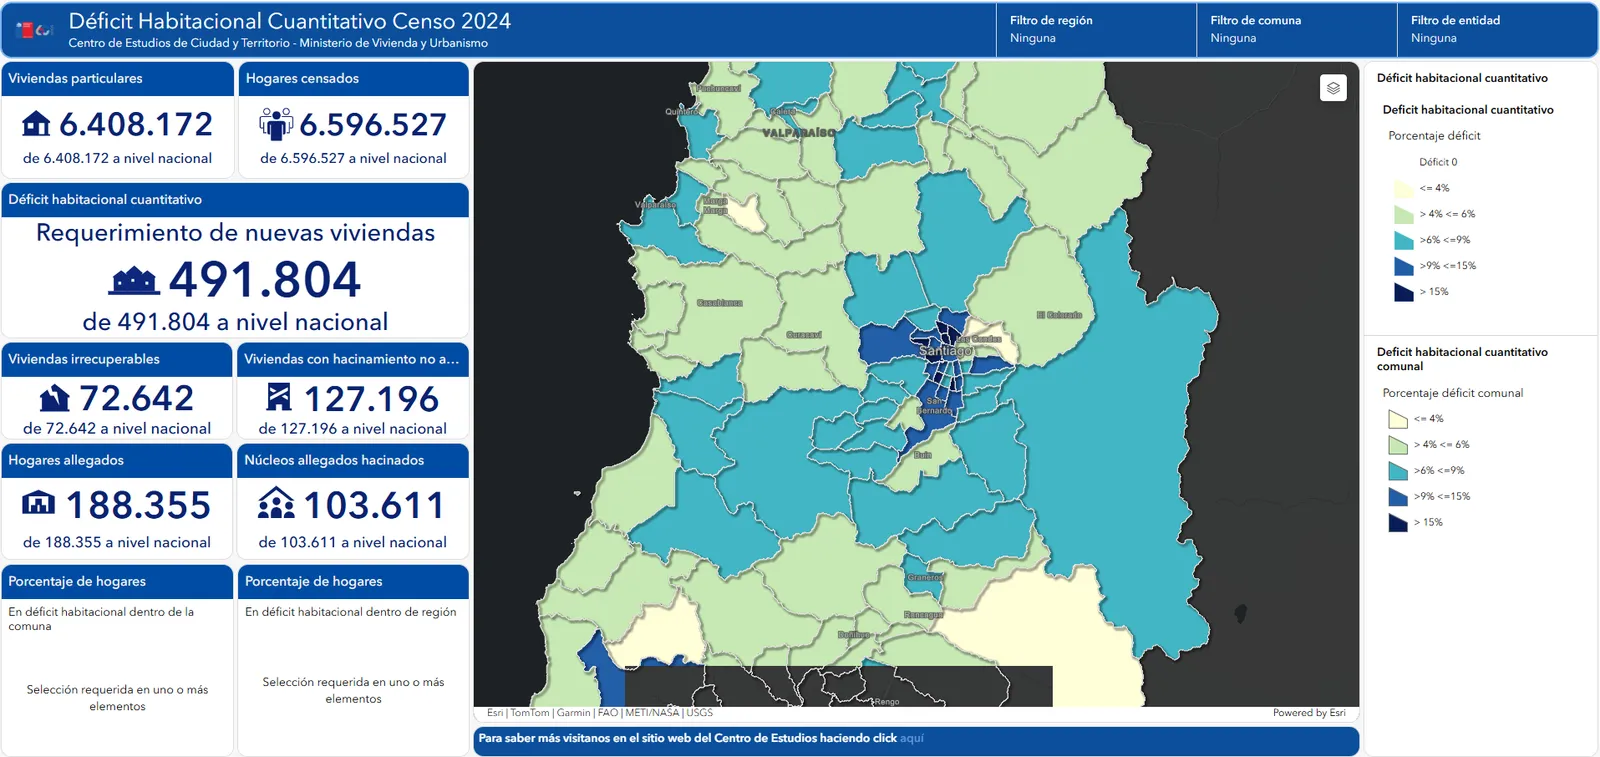Click the Curacaví label on the map

click(804, 335)
